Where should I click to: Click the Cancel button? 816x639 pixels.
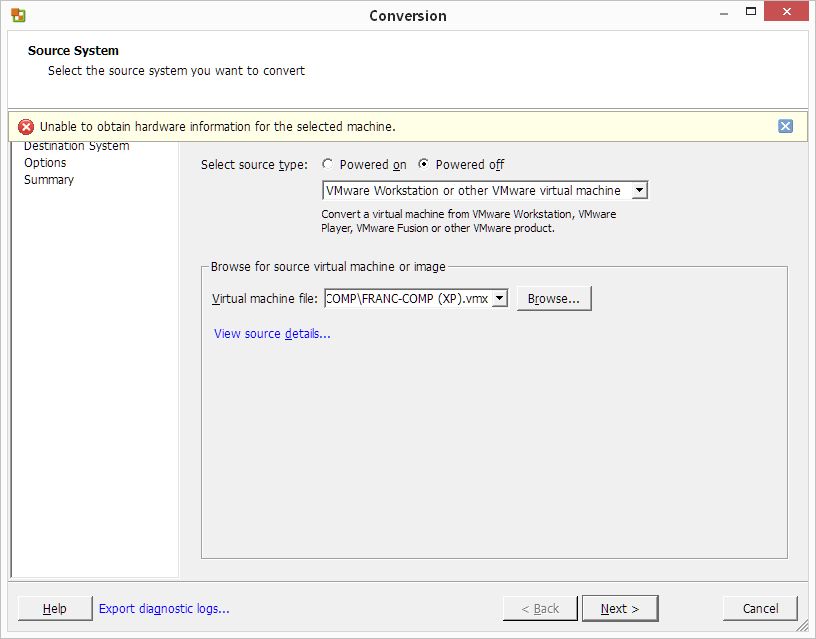click(760, 608)
